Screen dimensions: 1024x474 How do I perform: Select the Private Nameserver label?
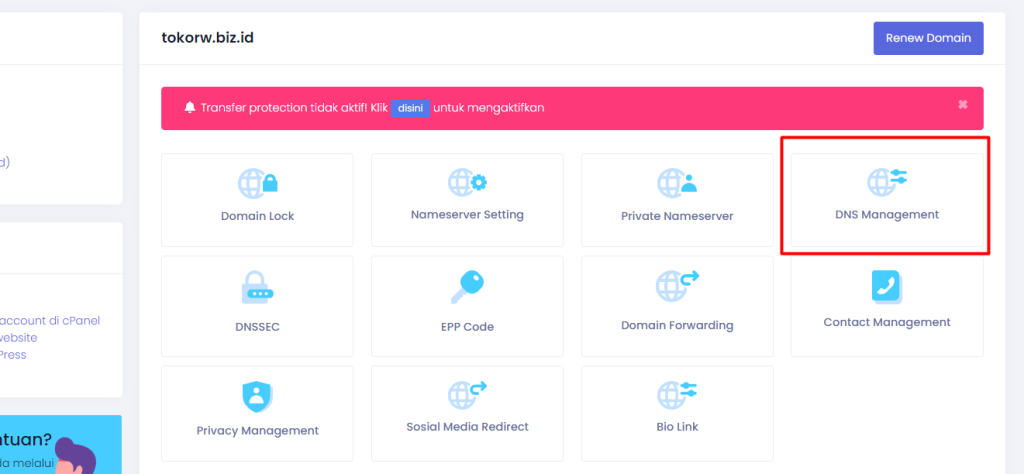(x=677, y=216)
